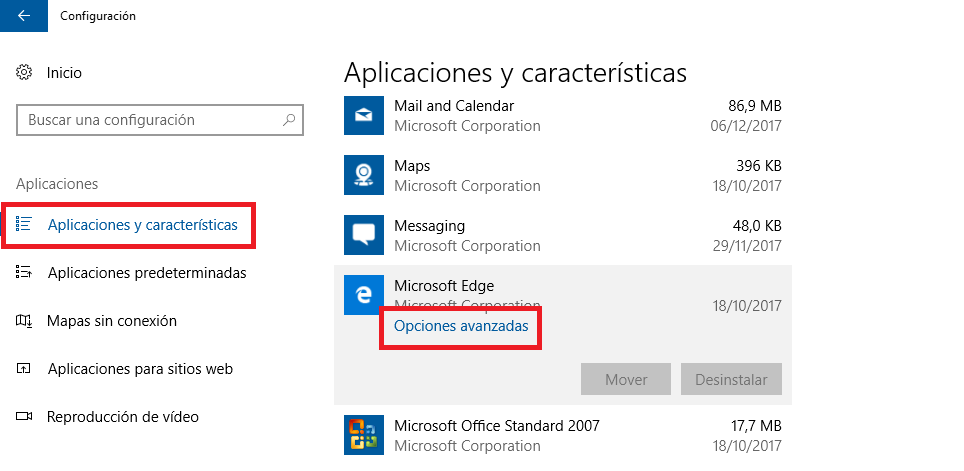Click the Desinstalar button

731,379
